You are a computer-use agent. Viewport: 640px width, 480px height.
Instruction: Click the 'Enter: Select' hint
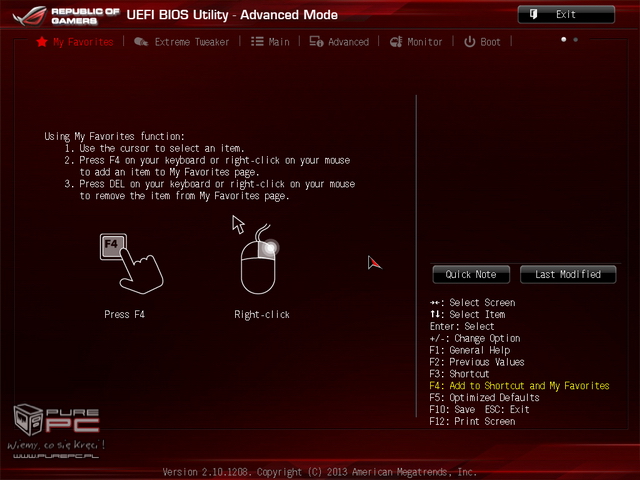coord(462,327)
